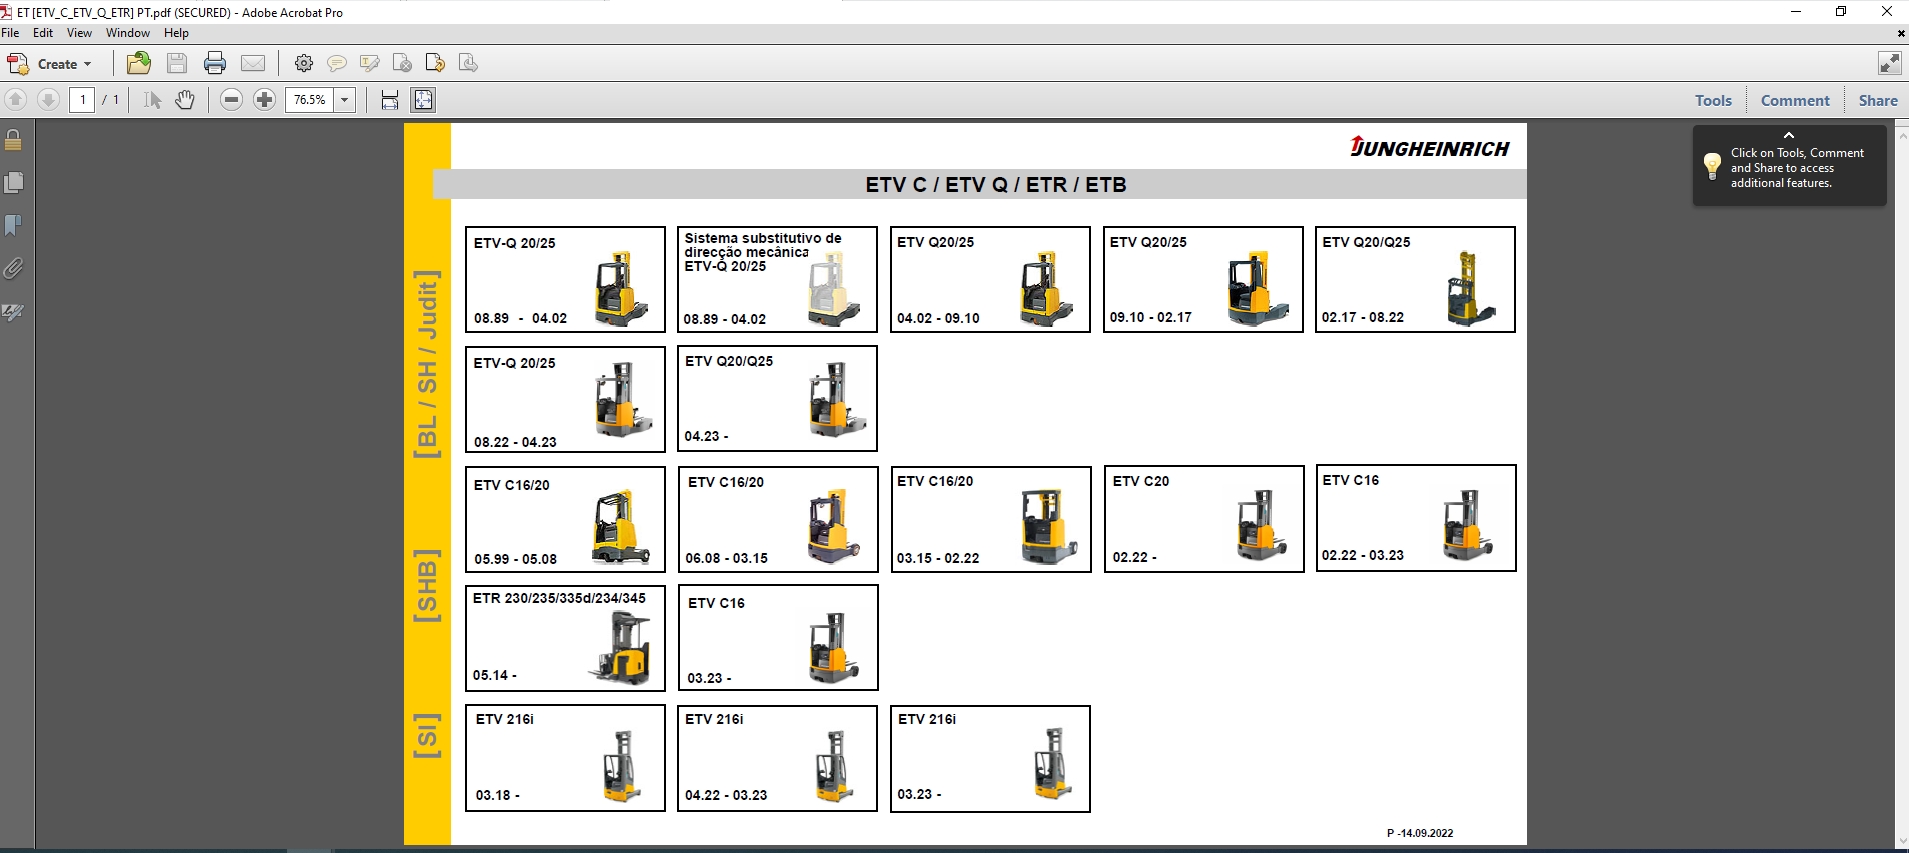Fit one full page to the window
Screen dimensions: 1909x853
click(424, 100)
